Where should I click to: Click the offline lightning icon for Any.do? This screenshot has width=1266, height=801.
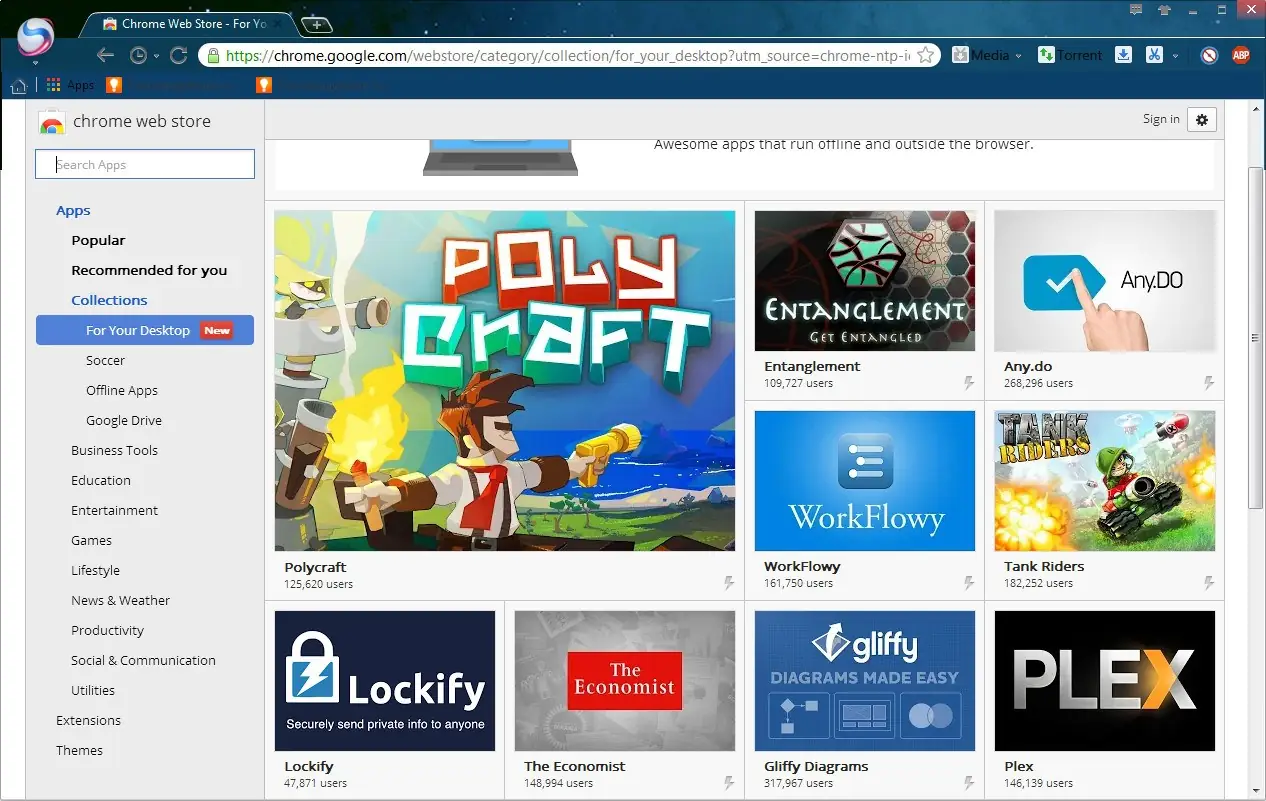click(1209, 383)
